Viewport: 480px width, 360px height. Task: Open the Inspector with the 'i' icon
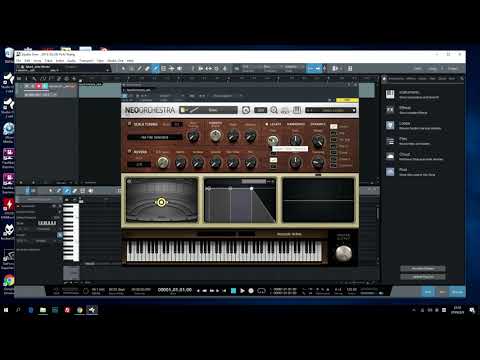26,79
